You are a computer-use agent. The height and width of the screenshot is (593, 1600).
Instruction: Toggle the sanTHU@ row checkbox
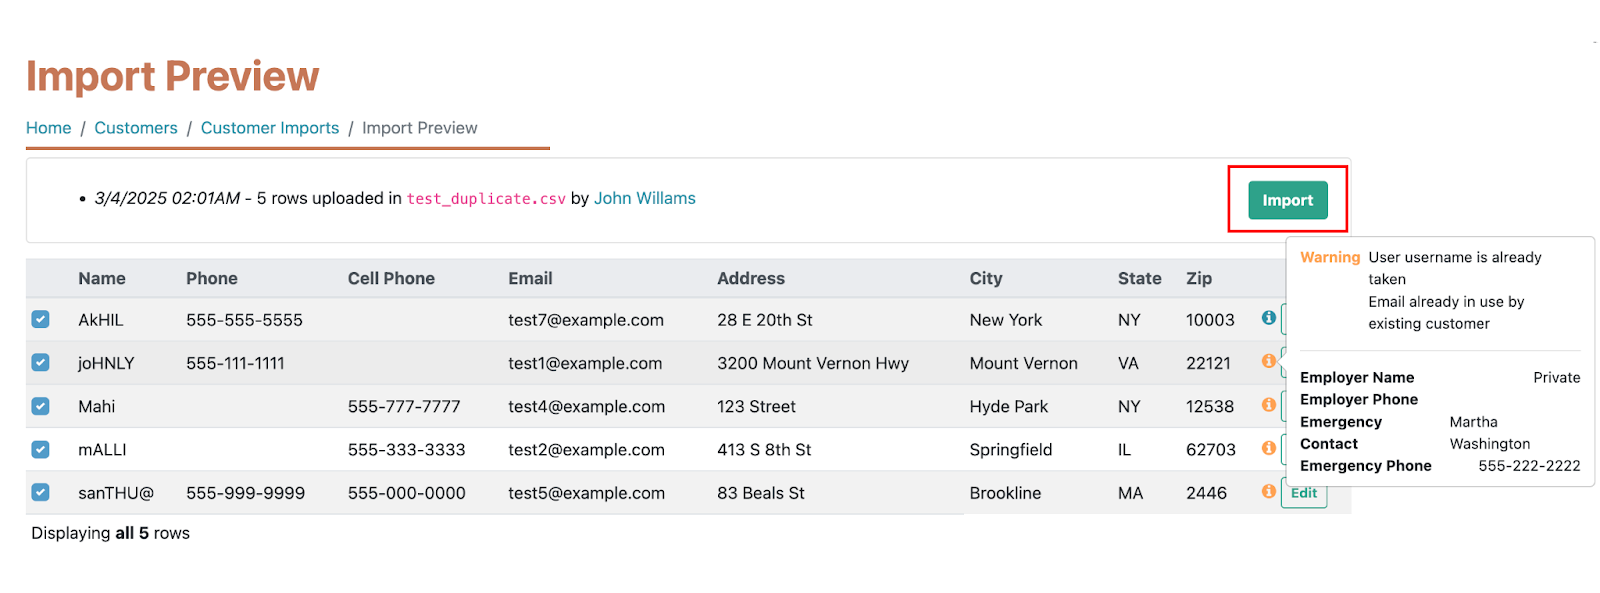40,492
